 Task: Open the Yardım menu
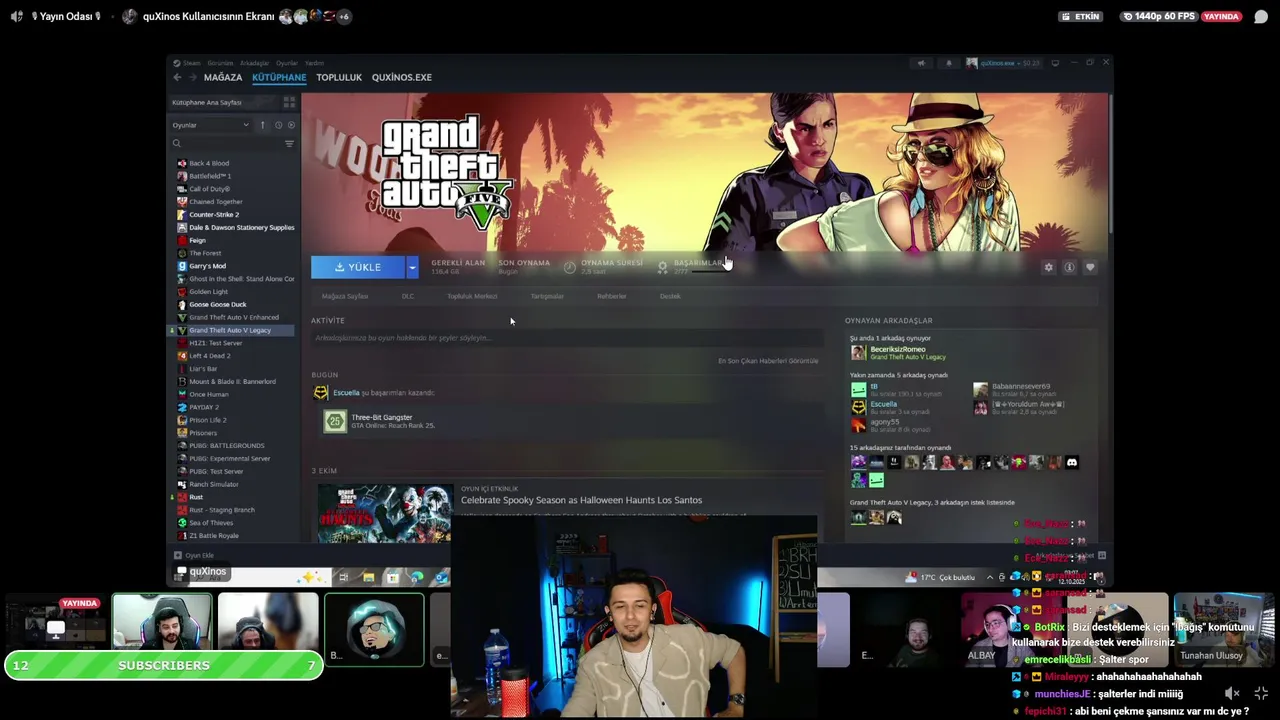click(314, 63)
